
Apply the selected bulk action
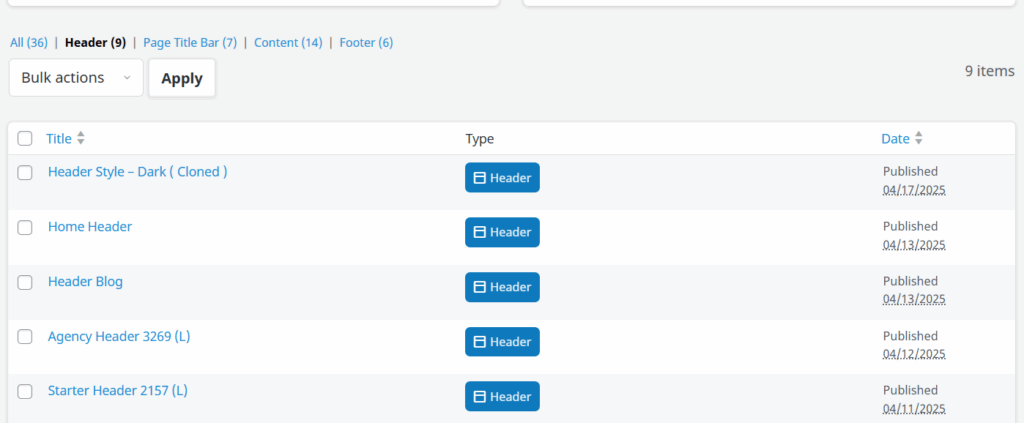tap(182, 78)
